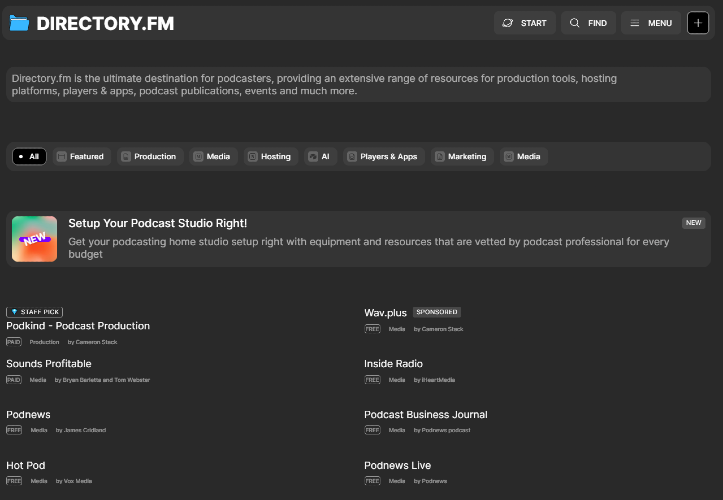Open the Wav.plus listing
The height and width of the screenshot is (500, 723).
pyautogui.click(x=385, y=313)
